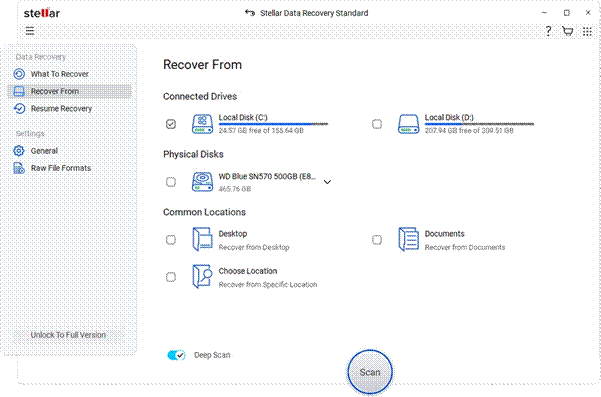Maximize the Stellar Data Recovery window
Screen dimensions: 601x397
[567, 13]
